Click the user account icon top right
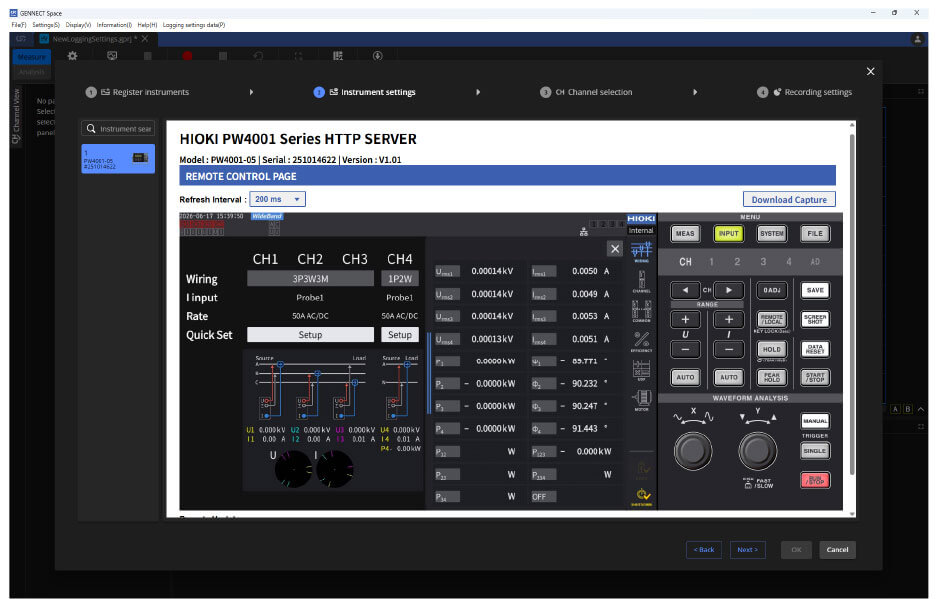 917,39
